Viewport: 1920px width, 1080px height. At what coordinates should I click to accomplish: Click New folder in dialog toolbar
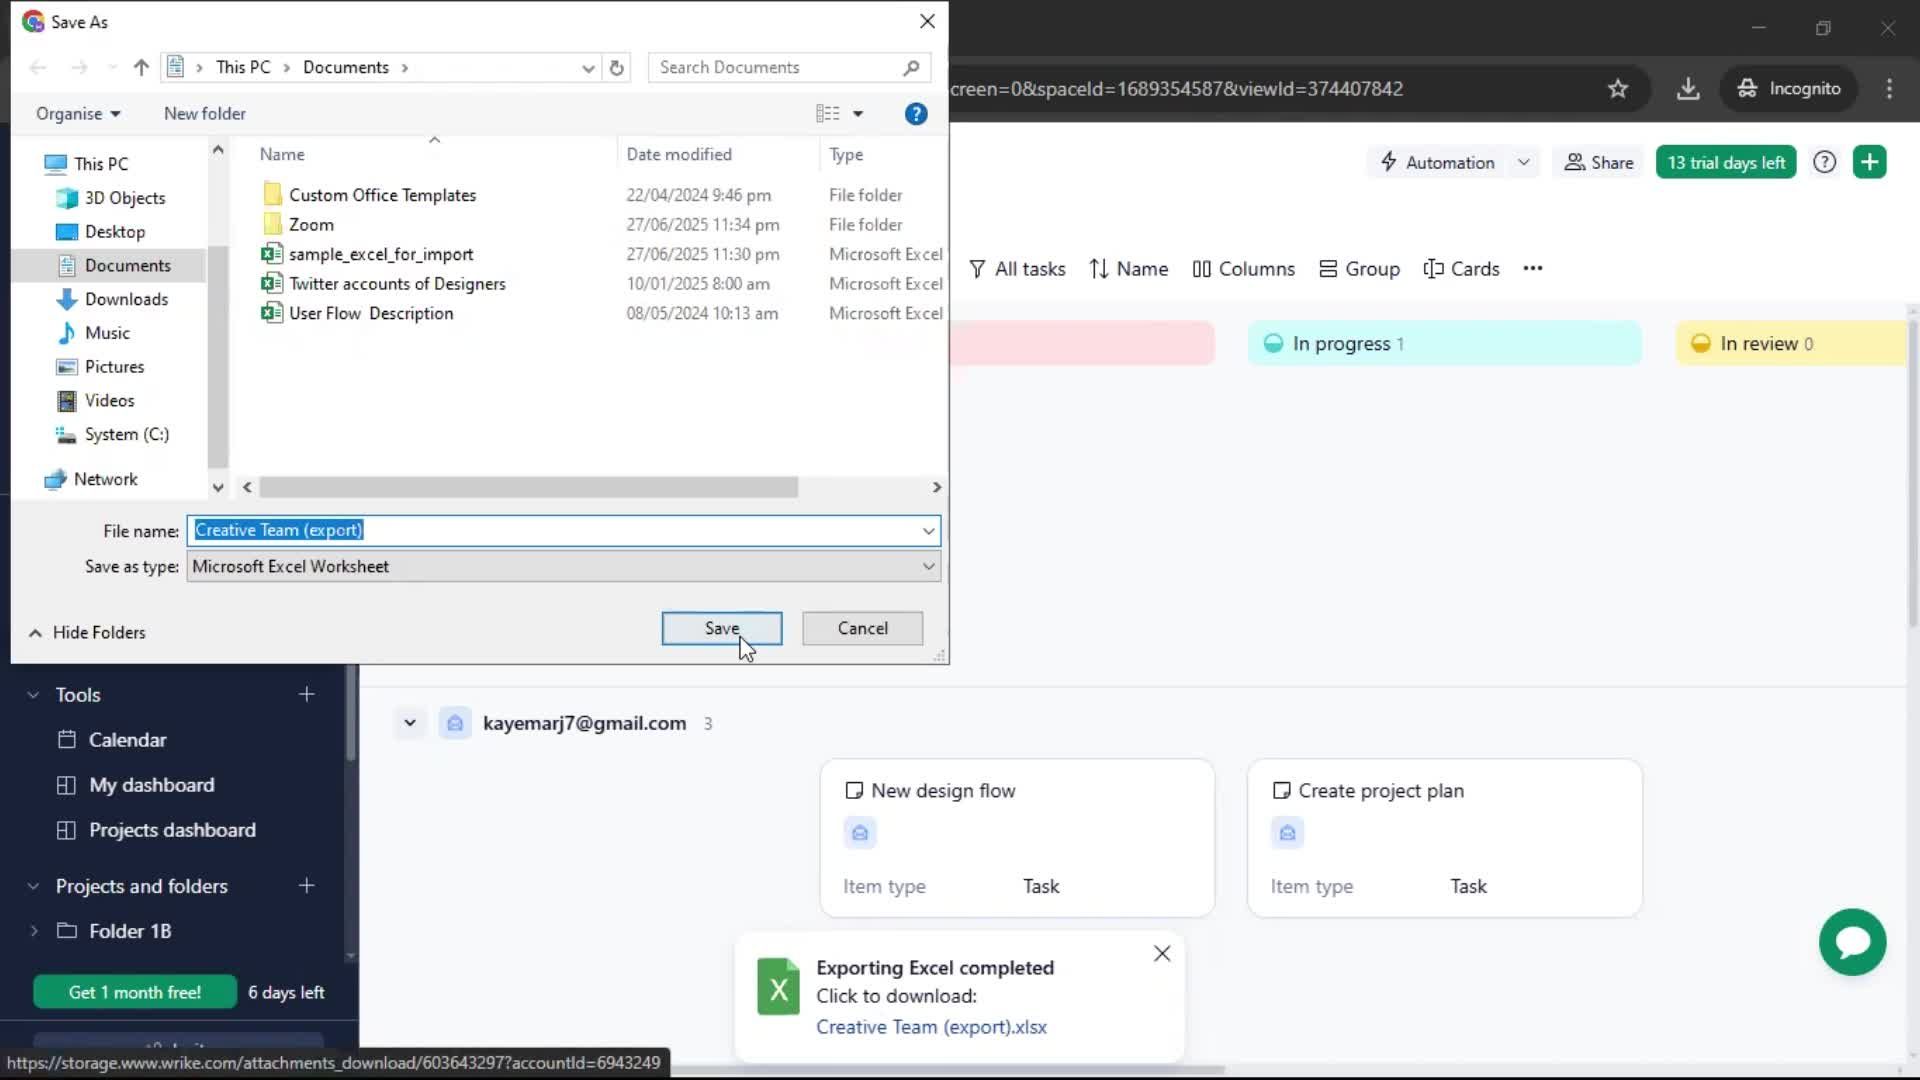coord(204,114)
